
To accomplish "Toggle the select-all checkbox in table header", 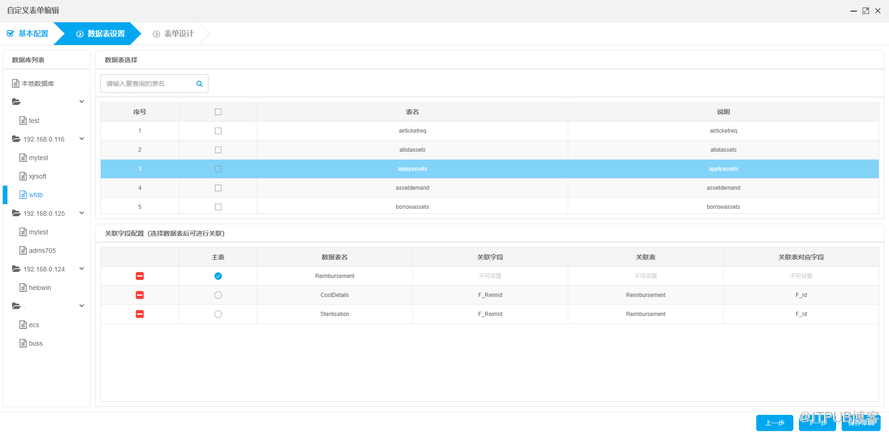I will (218, 112).
